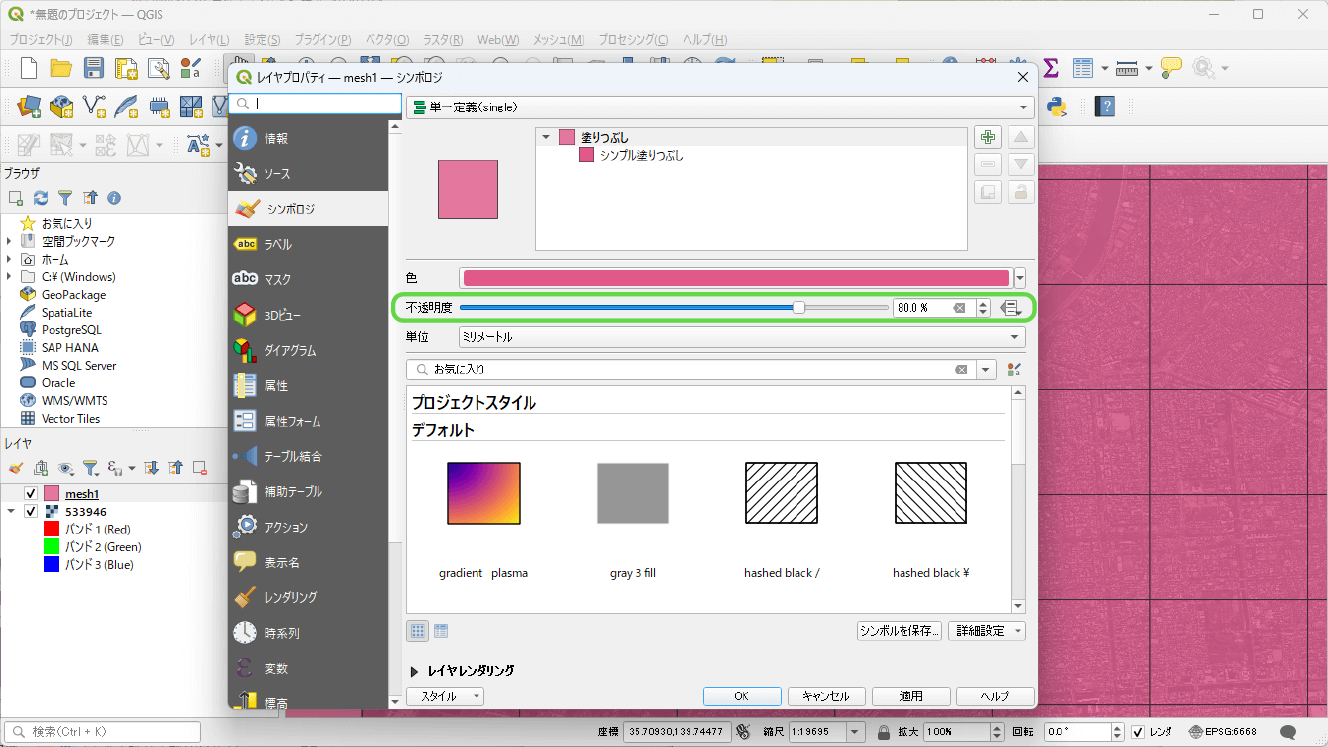This screenshot has width=1328, height=747.
Task: Open the style manager icon beside search
Action: tap(1015, 370)
